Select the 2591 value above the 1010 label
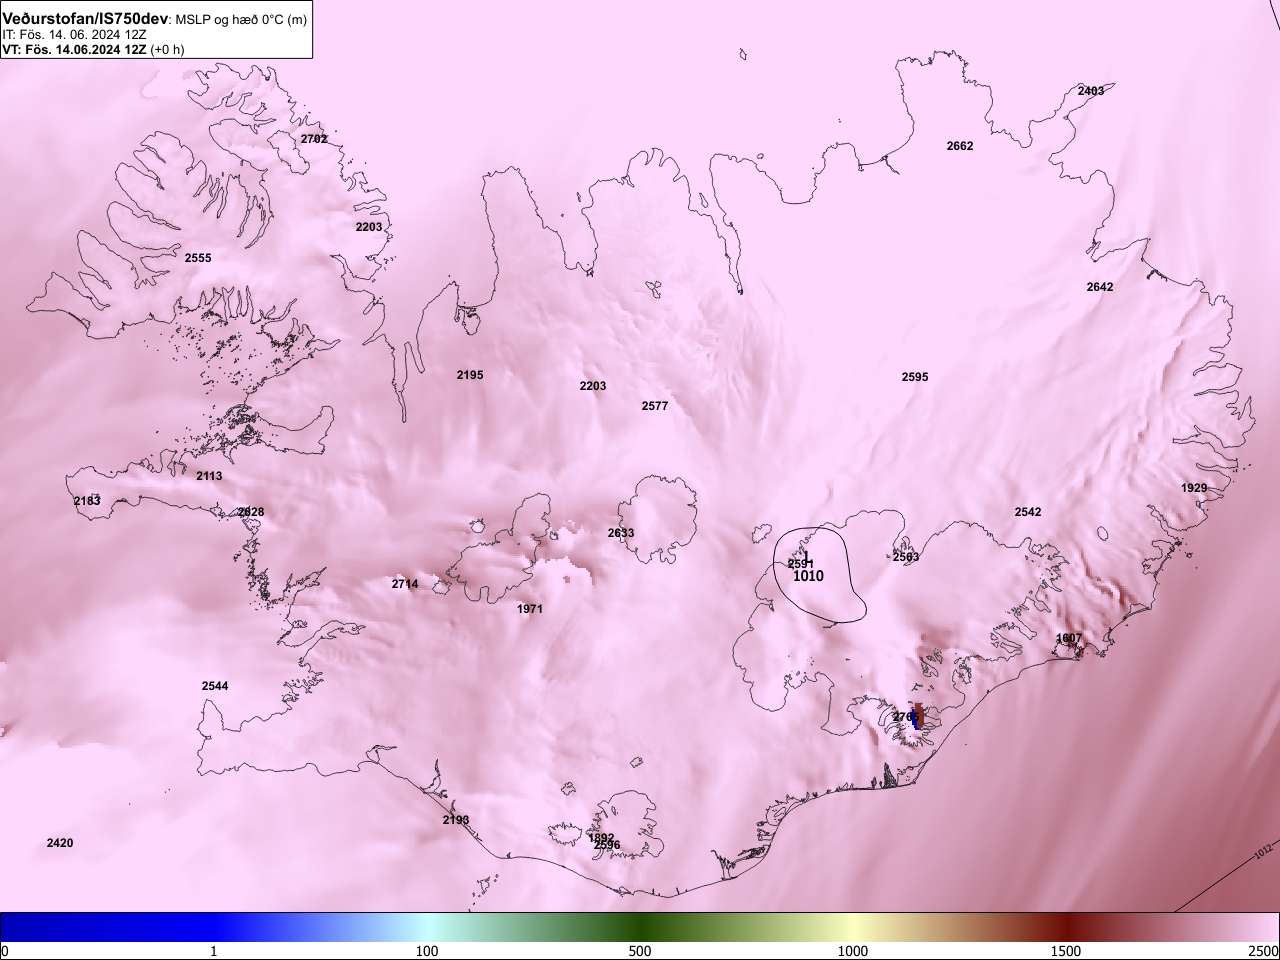The width and height of the screenshot is (1280, 960). coord(801,564)
